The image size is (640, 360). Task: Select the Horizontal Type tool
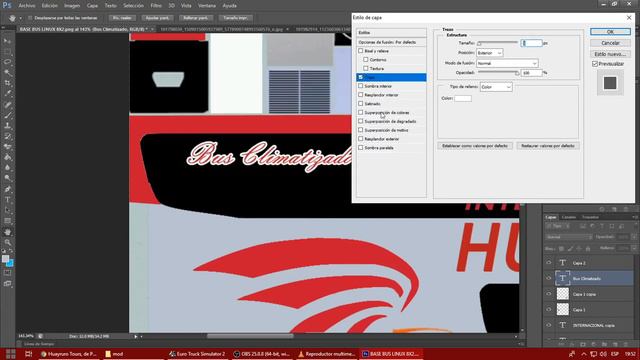(x=7, y=200)
